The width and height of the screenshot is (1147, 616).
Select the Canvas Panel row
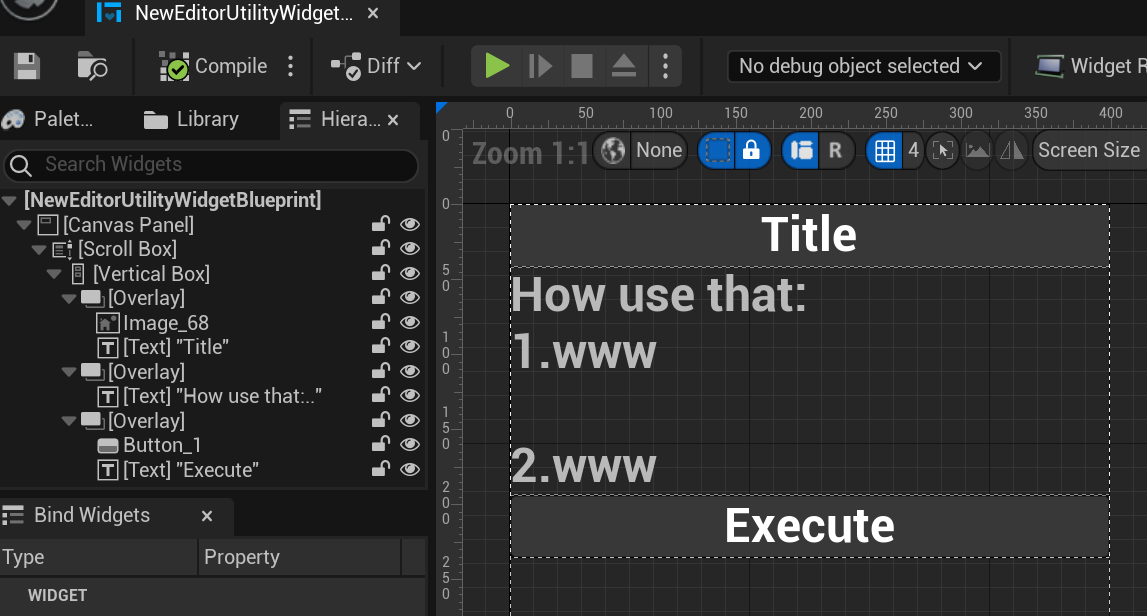128,225
